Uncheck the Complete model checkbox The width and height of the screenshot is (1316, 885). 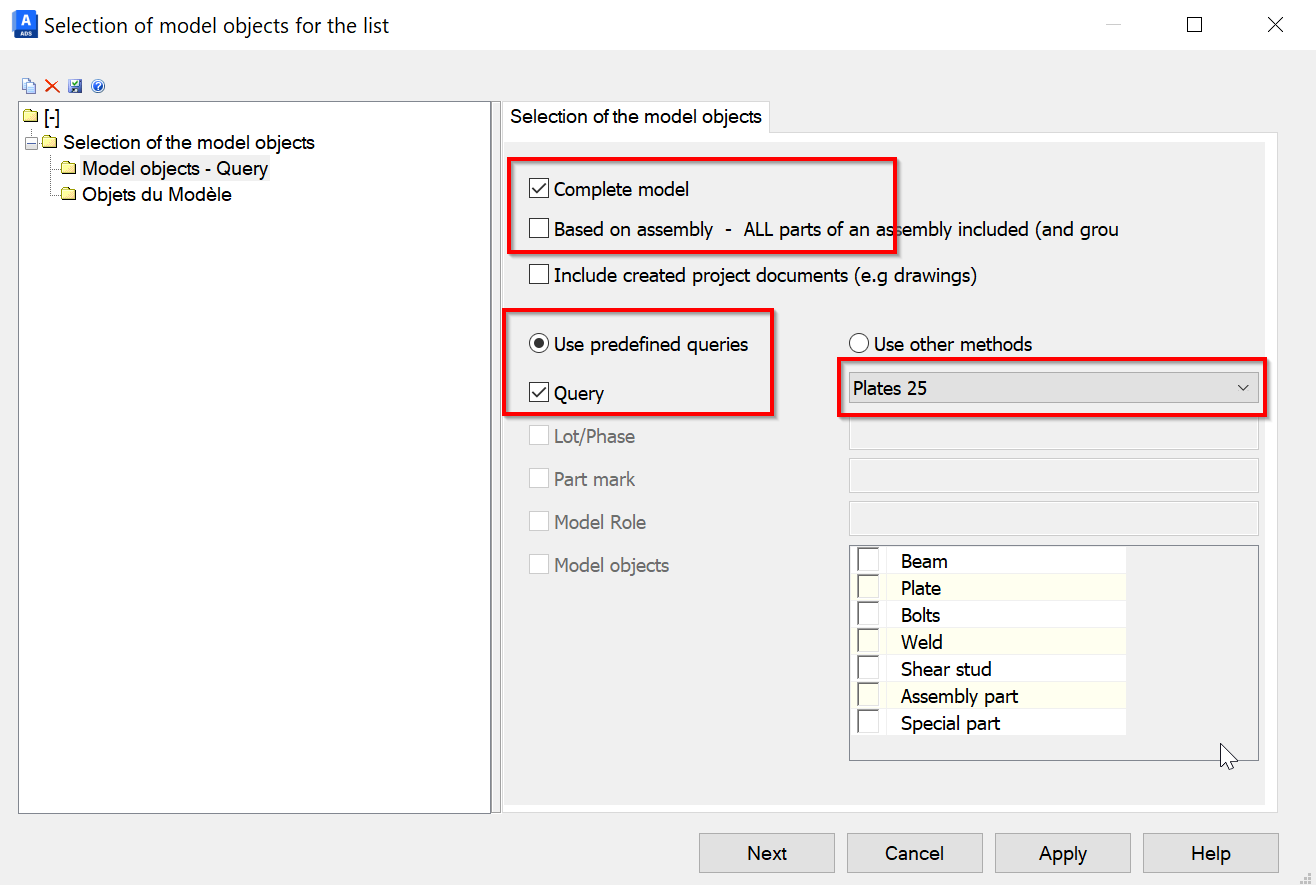(x=540, y=188)
